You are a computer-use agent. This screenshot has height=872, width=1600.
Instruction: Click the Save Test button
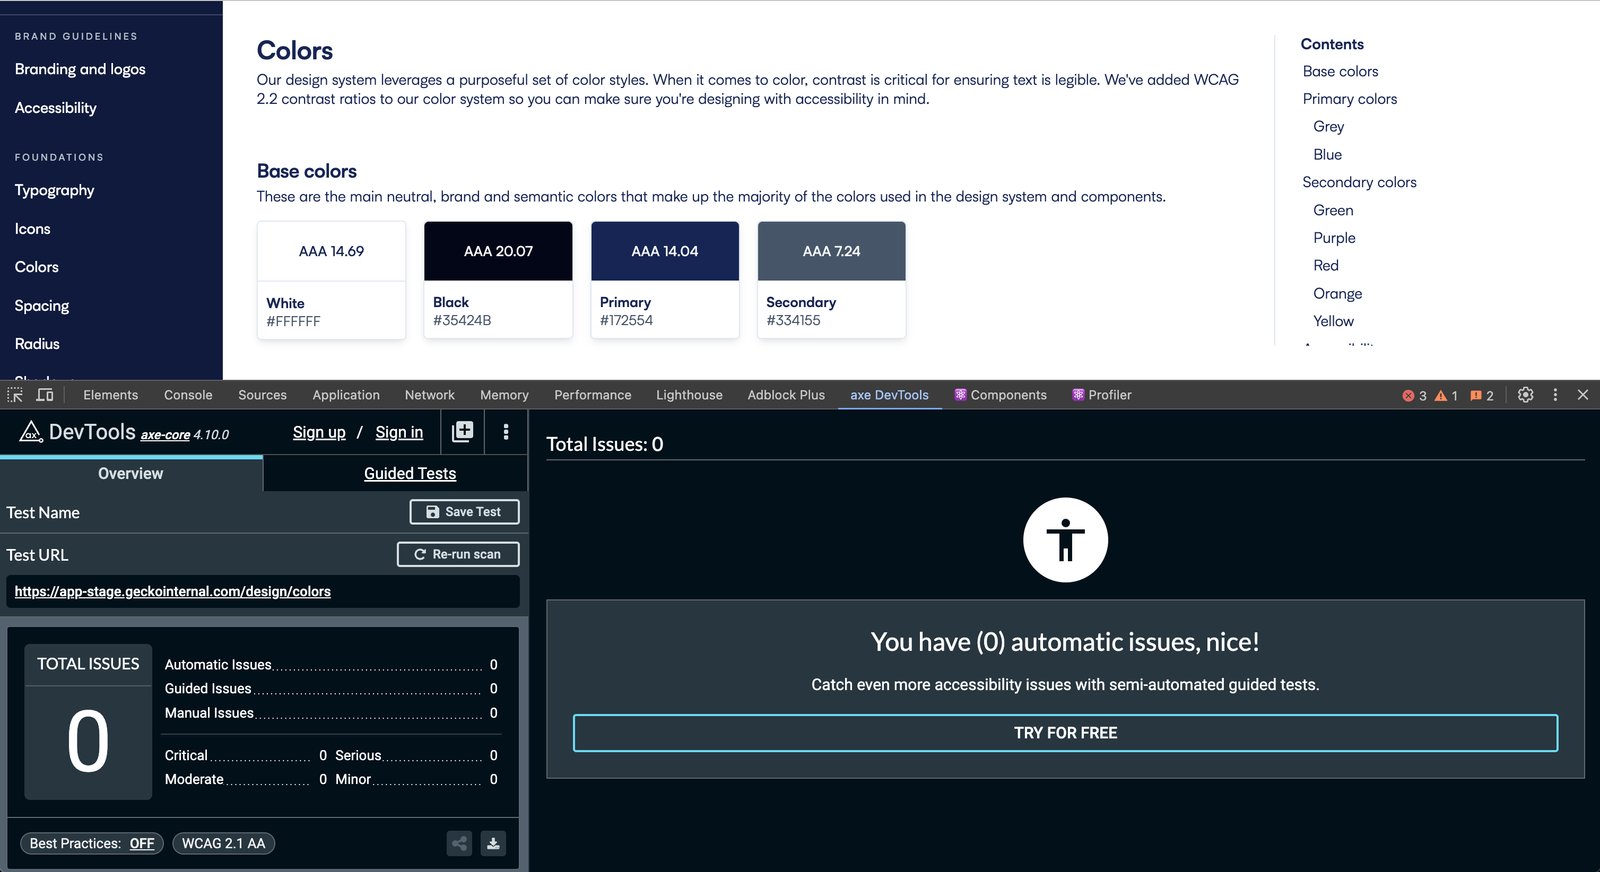pyautogui.click(x=464, y=512)
